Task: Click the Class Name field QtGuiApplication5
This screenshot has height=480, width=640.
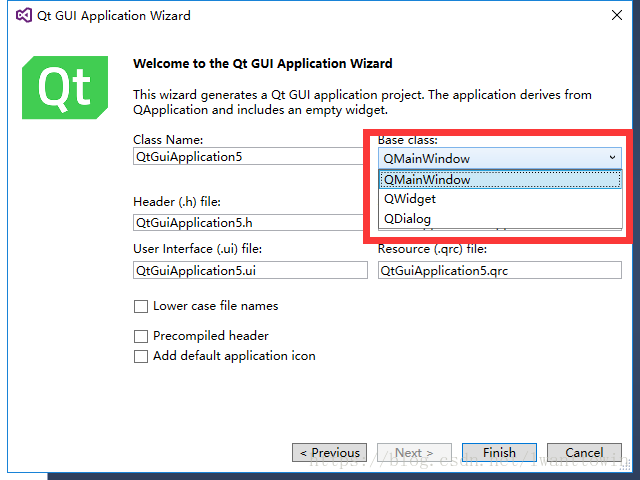Action: pyautogui.click(x=248, y=157)
